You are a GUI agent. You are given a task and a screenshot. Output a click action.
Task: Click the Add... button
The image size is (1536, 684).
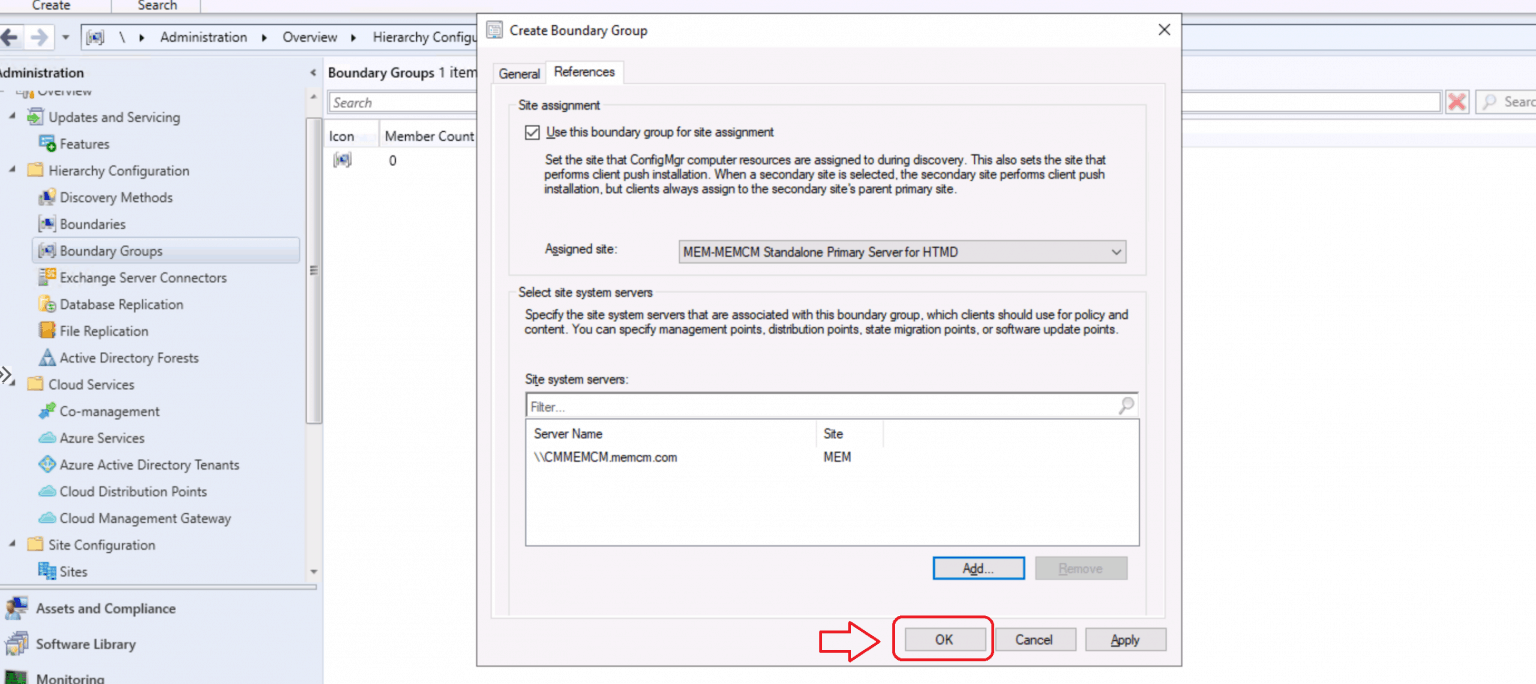point(978,569)
